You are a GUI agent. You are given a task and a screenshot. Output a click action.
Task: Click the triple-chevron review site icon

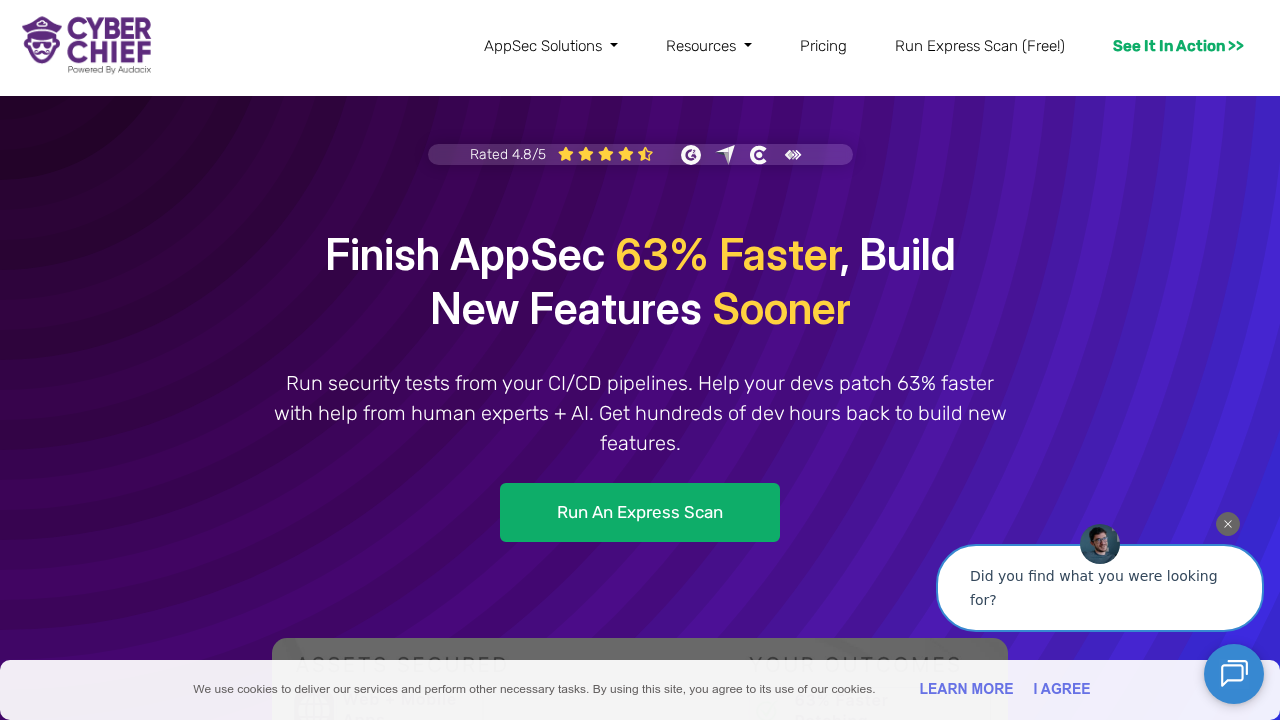point(793,155)
